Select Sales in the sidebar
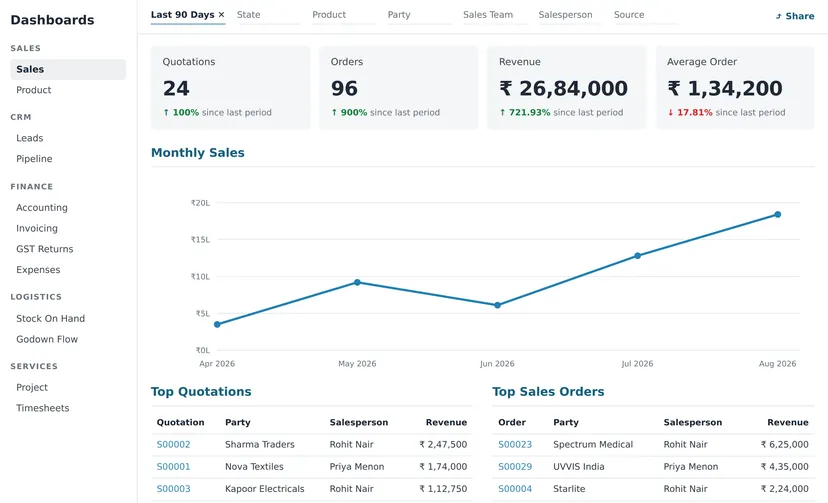The image size is (828, 503). pyautogui.click(x=68, y=69)
